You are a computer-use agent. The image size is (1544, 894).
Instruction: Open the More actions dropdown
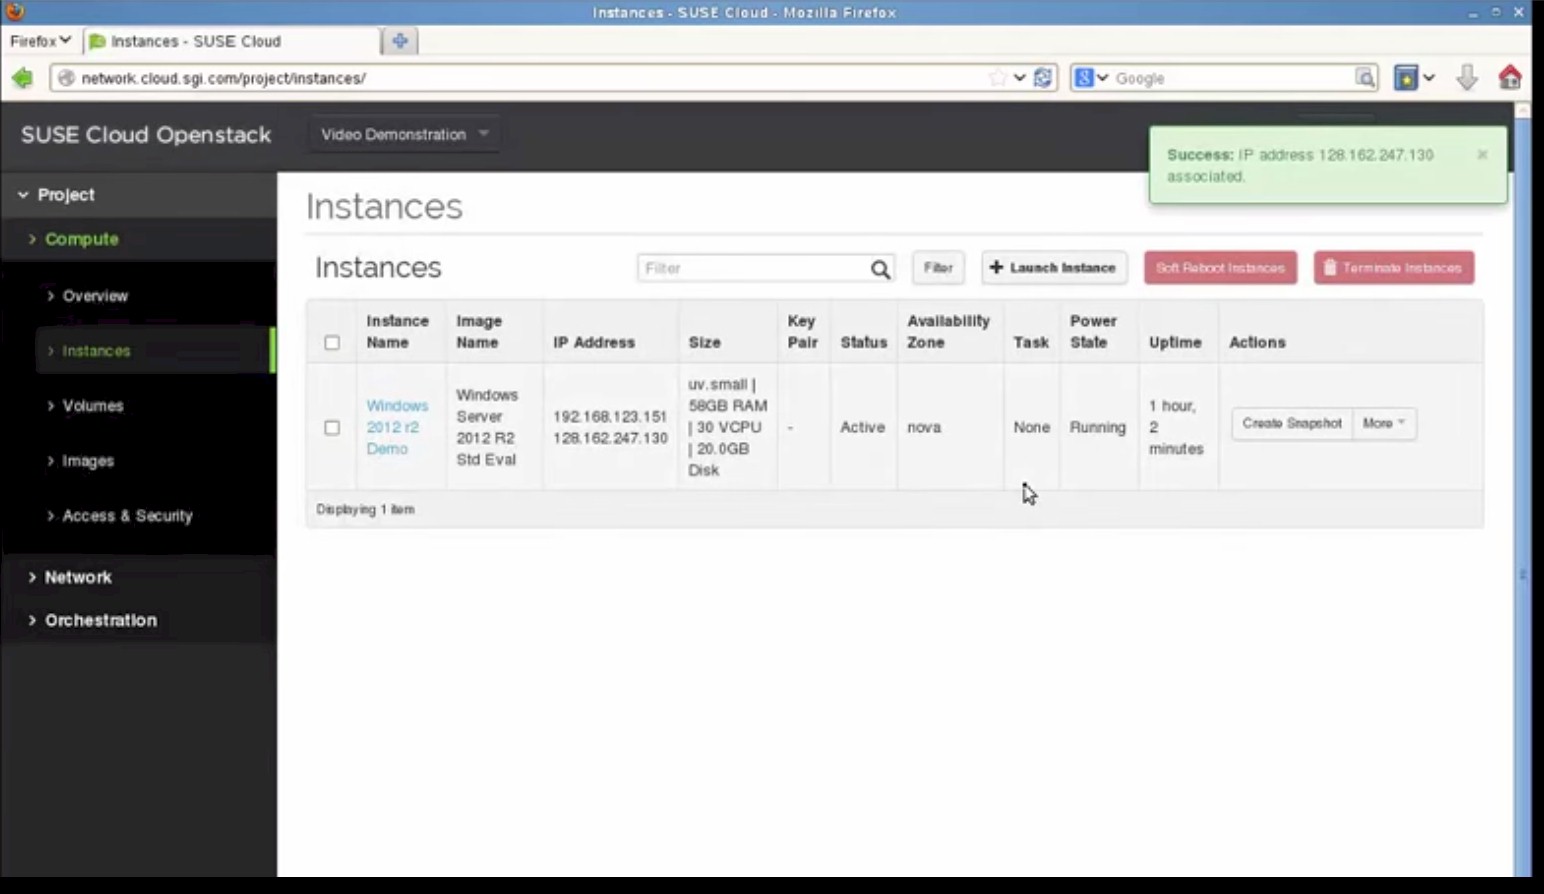point(1384,423)
